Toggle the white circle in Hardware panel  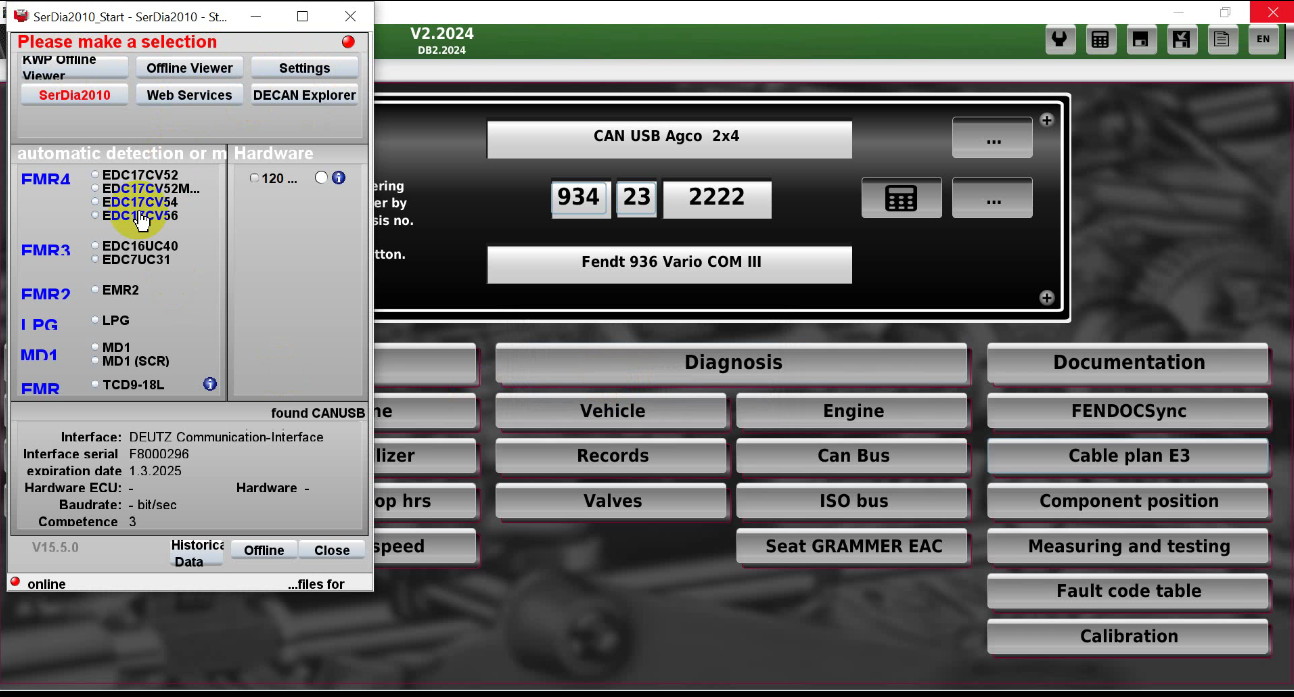[x=321, y=178]
